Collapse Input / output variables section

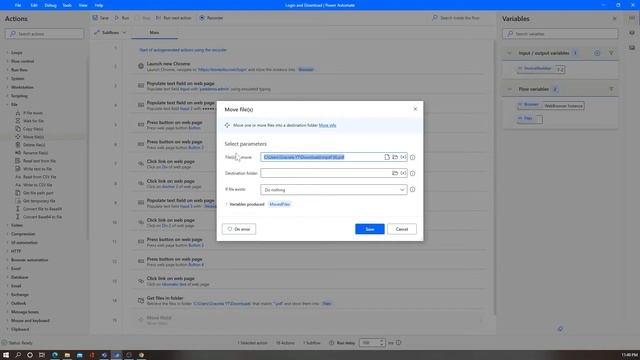point(509,53)
